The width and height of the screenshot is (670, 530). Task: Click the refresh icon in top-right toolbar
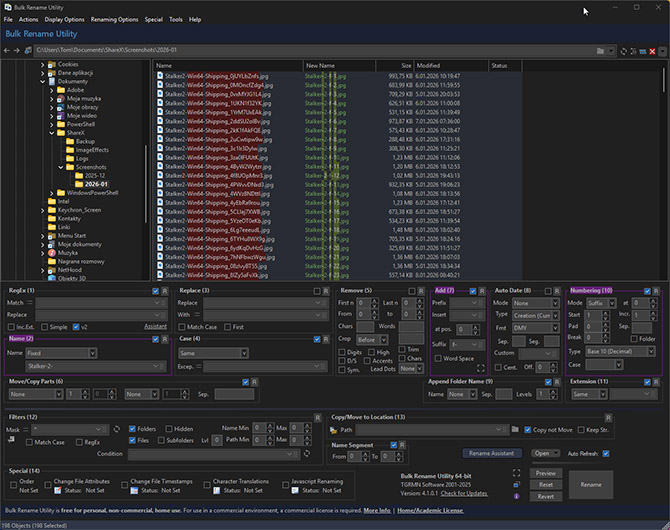click(x=623, y=50)
